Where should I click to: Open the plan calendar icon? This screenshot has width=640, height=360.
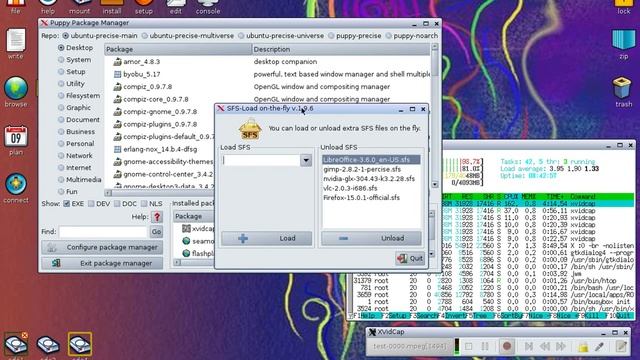(x=16, y=137)
